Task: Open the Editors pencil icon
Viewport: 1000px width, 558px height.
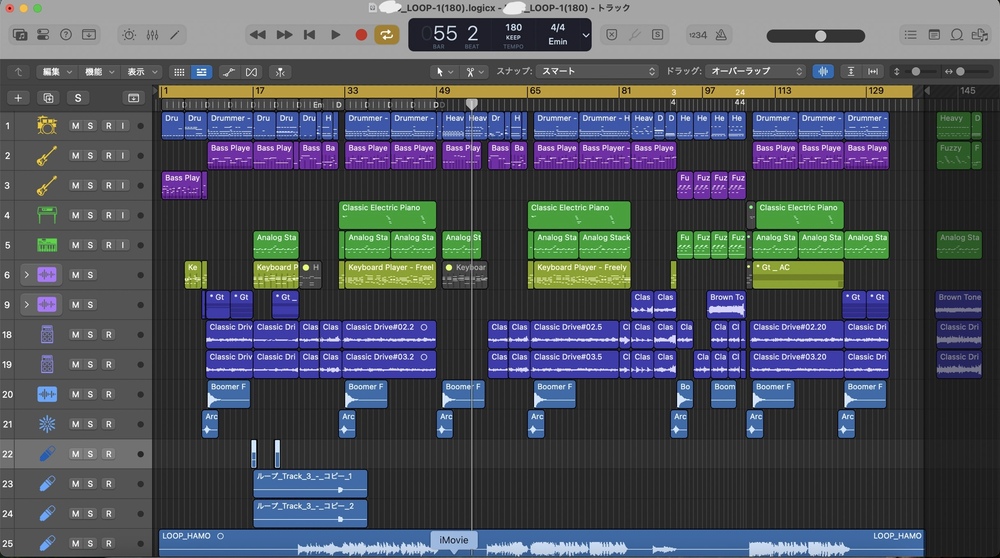Action: tap(176, 34)
